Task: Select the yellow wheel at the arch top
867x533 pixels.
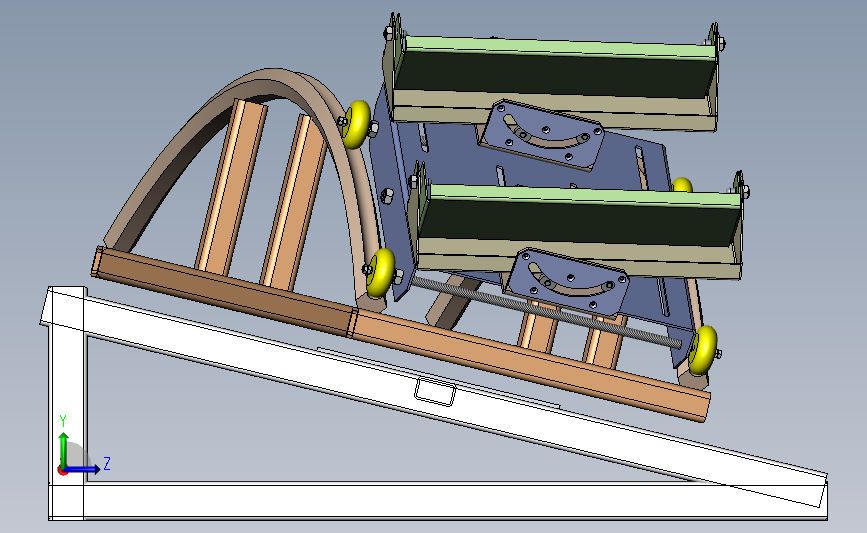Action: 356,124
